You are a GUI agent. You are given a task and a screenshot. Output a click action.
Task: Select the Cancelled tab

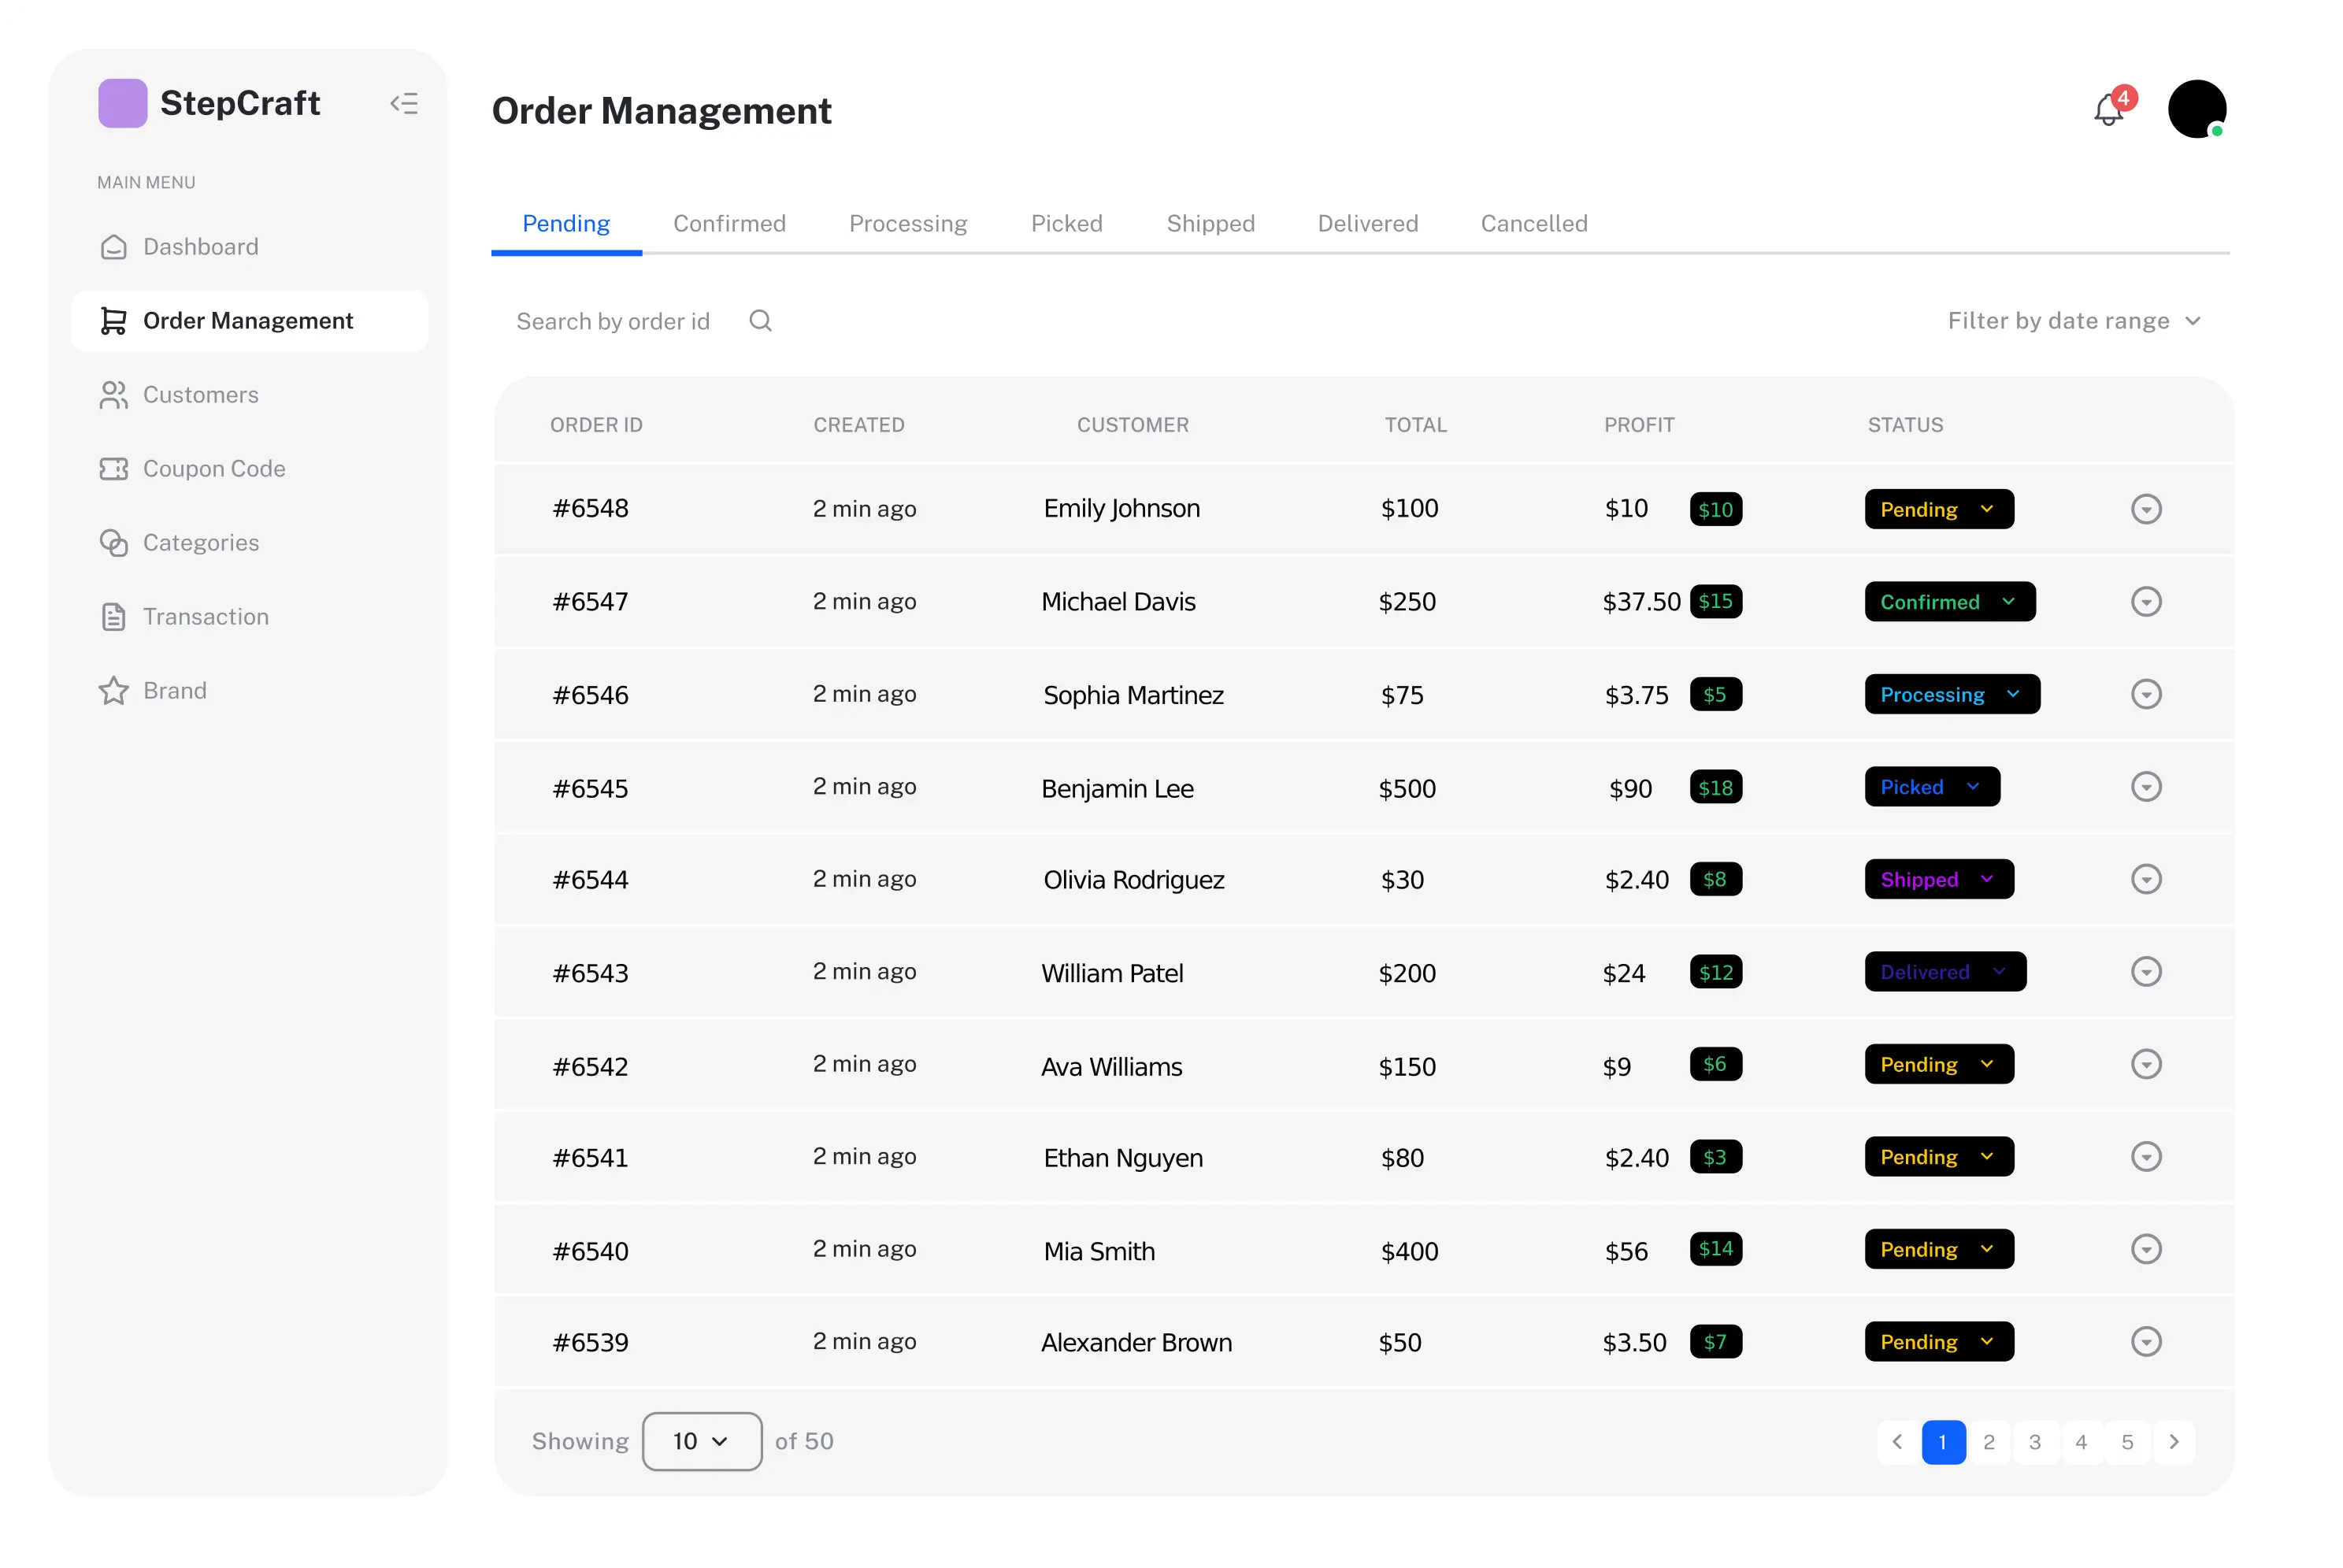pyautogui.click(x=1533, y=222)
